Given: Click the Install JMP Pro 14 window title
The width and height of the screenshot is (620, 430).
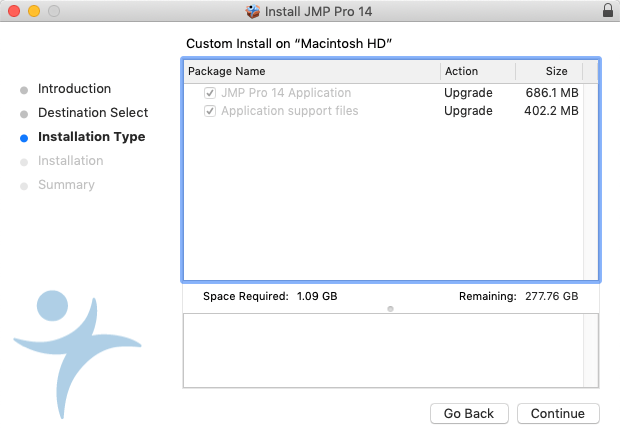Looking at the screenshot, I should click(318, 11).
